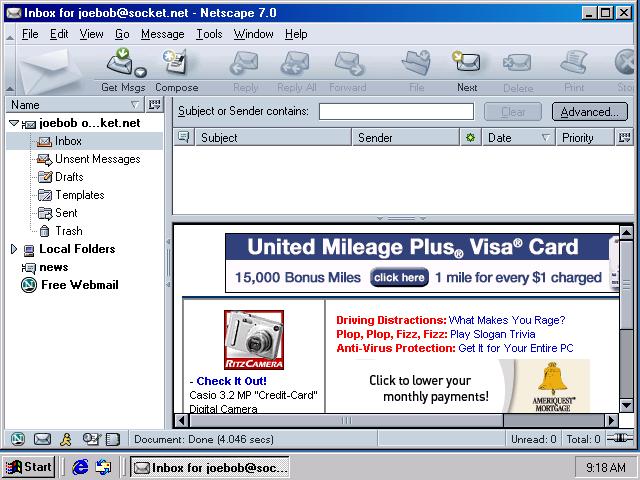Sort messages by Date column
Screen dimensions: 640x480
click(x=518, y=138)
